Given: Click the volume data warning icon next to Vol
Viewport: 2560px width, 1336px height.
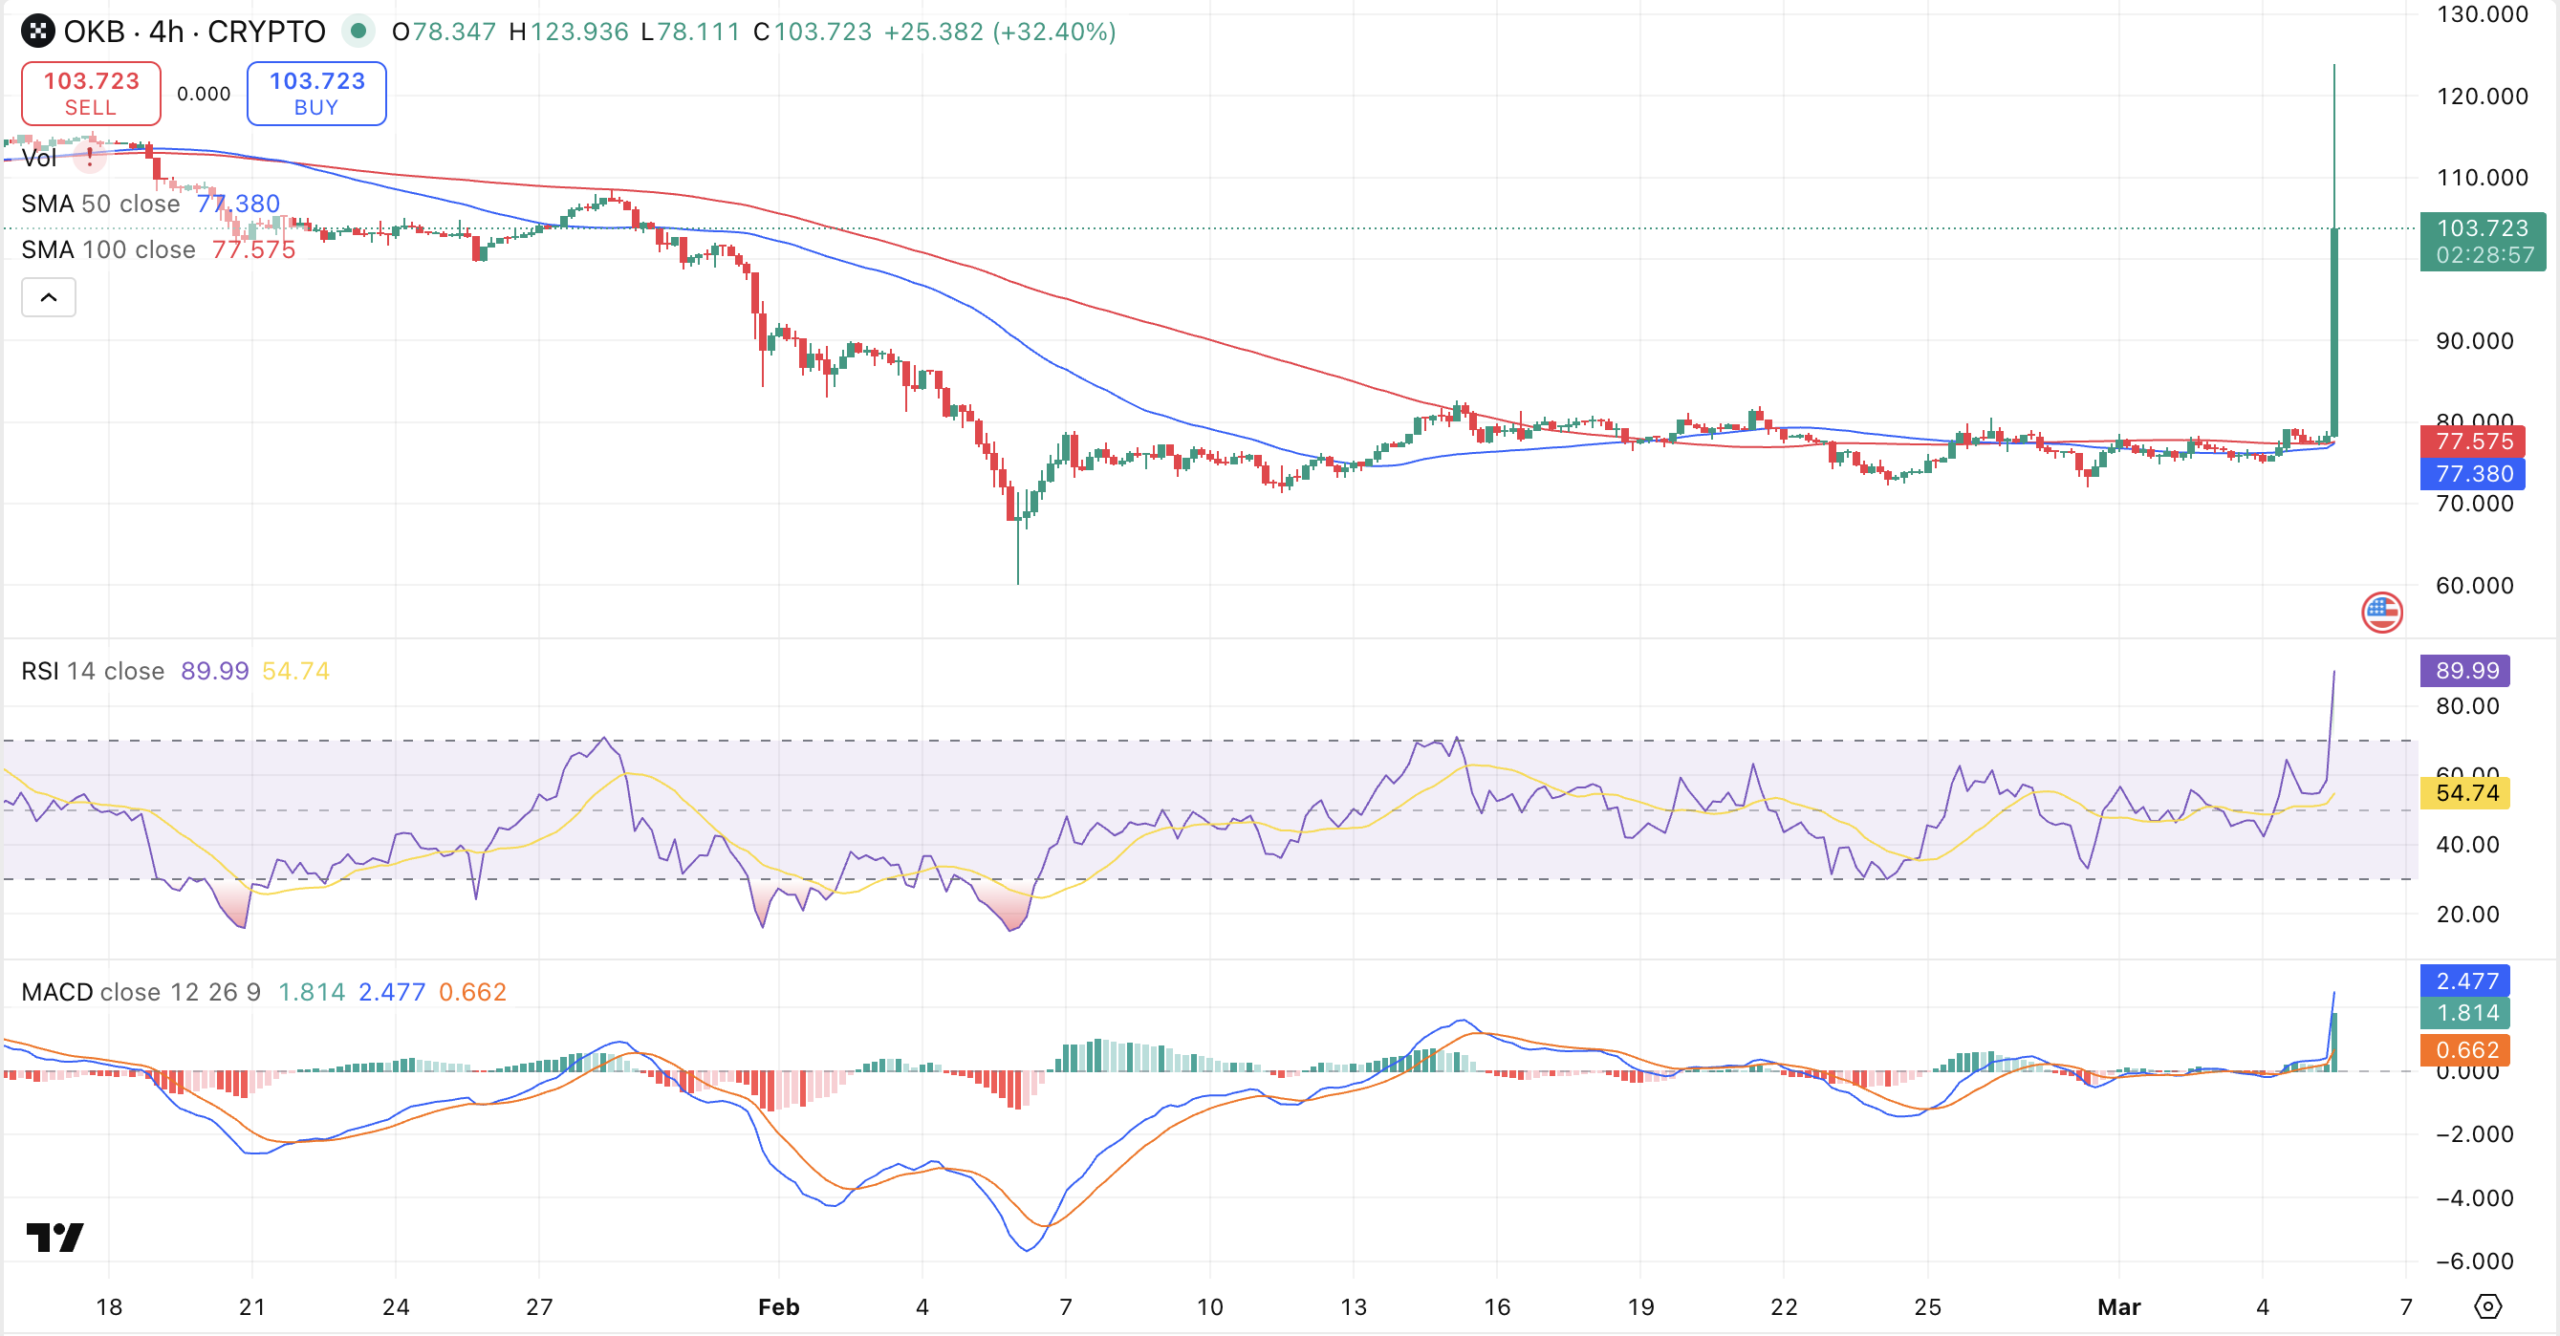Looking at the screenshot, I should (88, 156).
